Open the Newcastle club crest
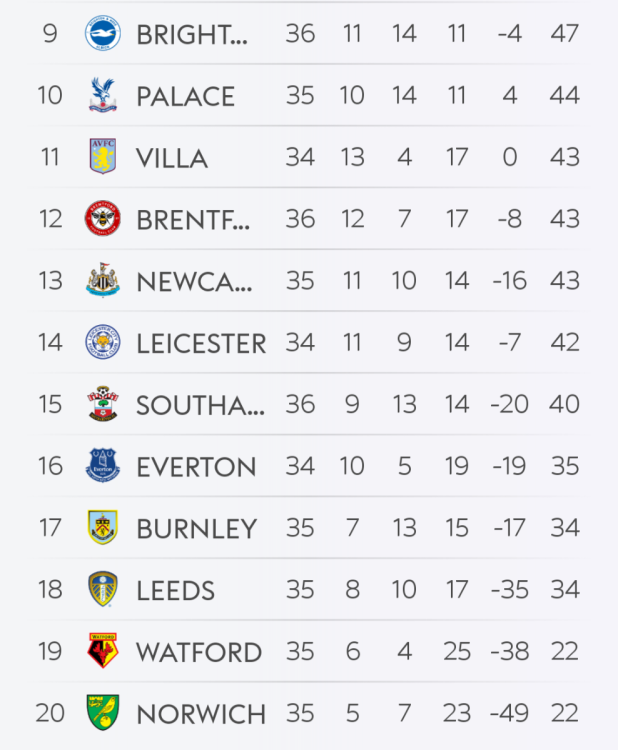Screen dimensions: 618x750 (102, 281)
